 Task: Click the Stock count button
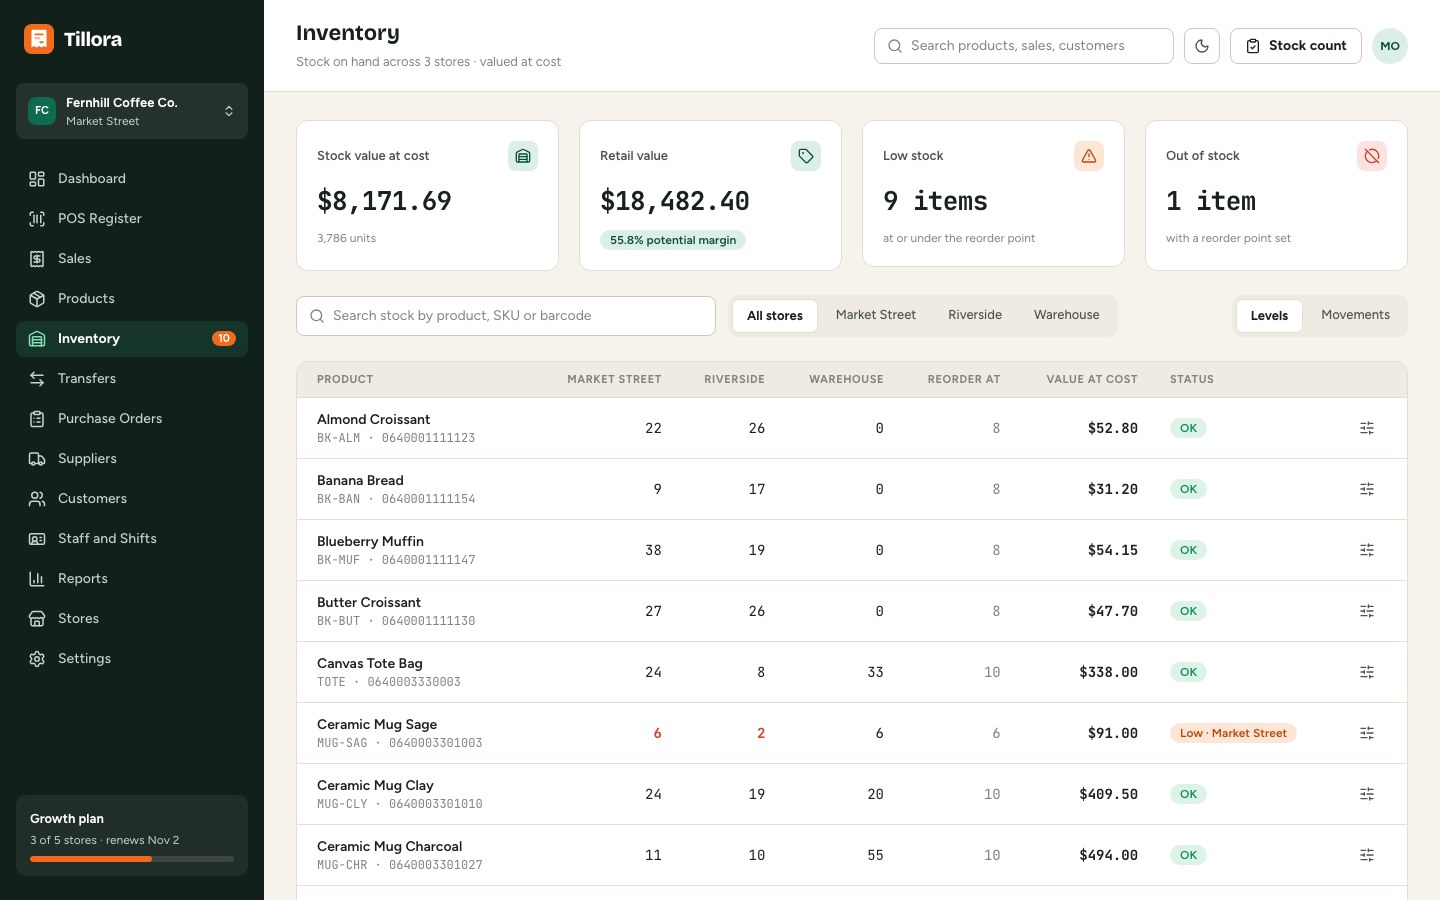click(1296, 46)
